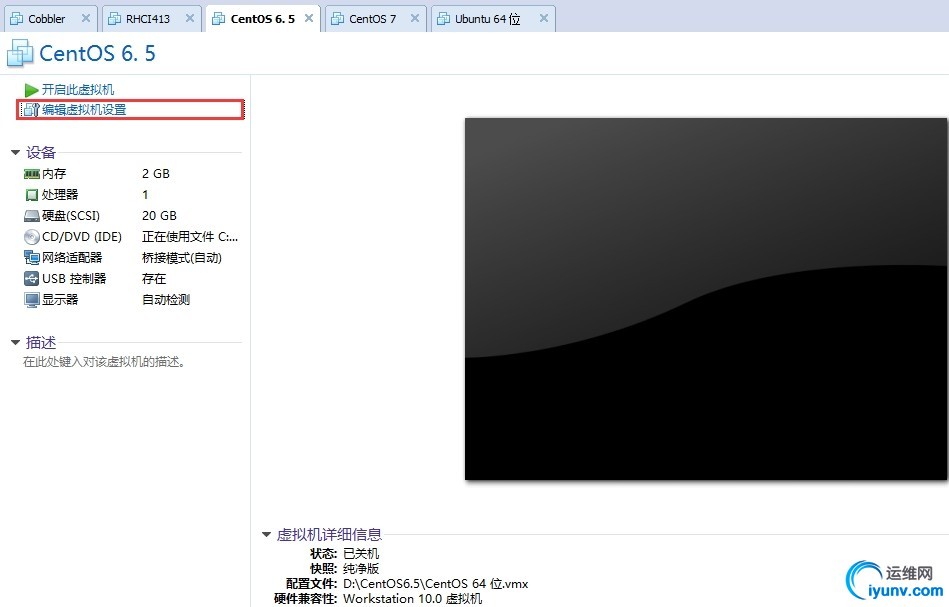Click the CD/DVD (IDE) disc icon
Image resolution: width=949 pixels, height=607 pixels.
31,237
